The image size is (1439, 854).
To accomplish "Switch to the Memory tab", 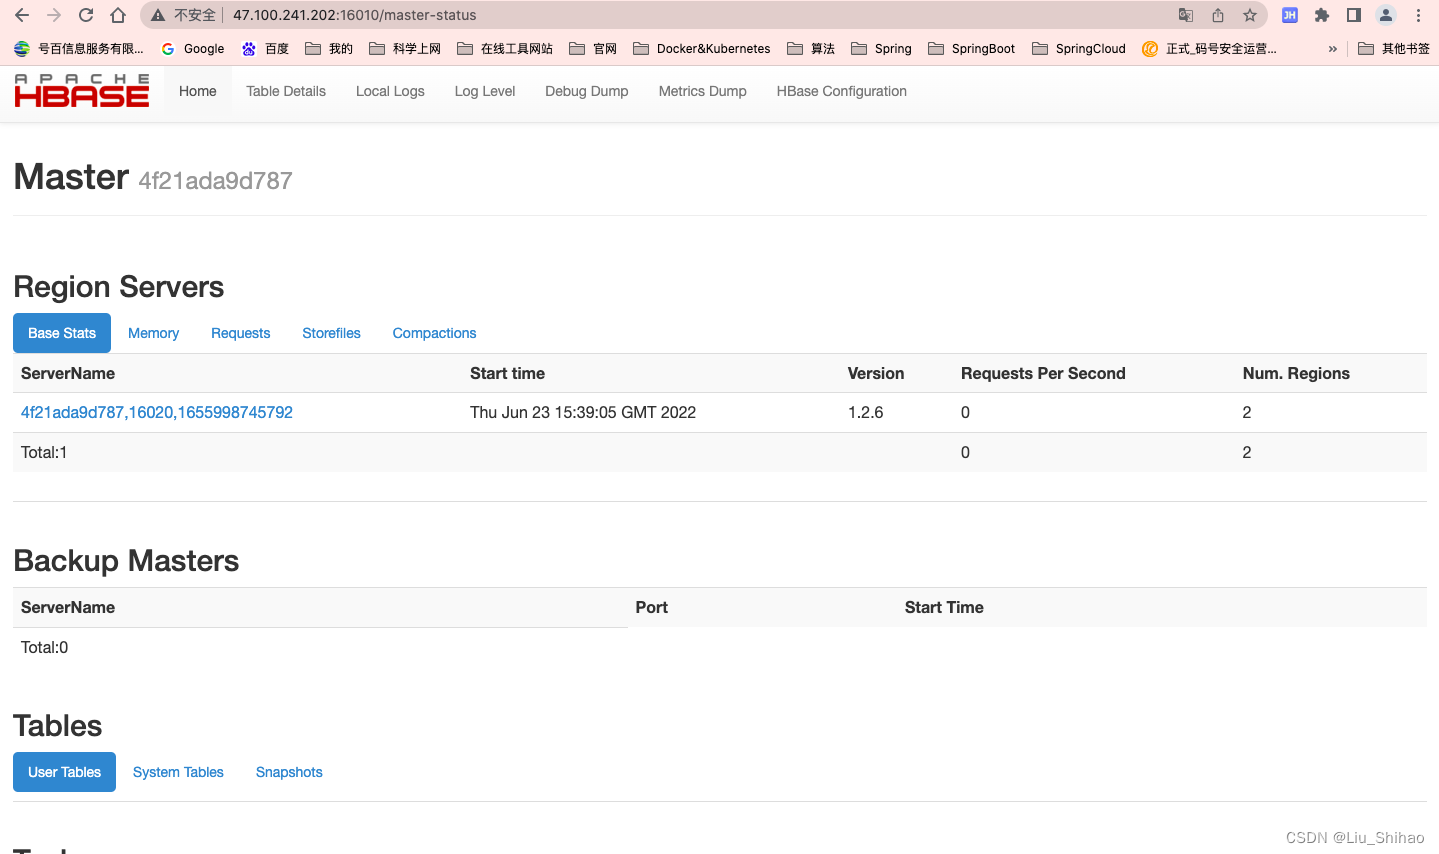I will click(x=154, y=333).
